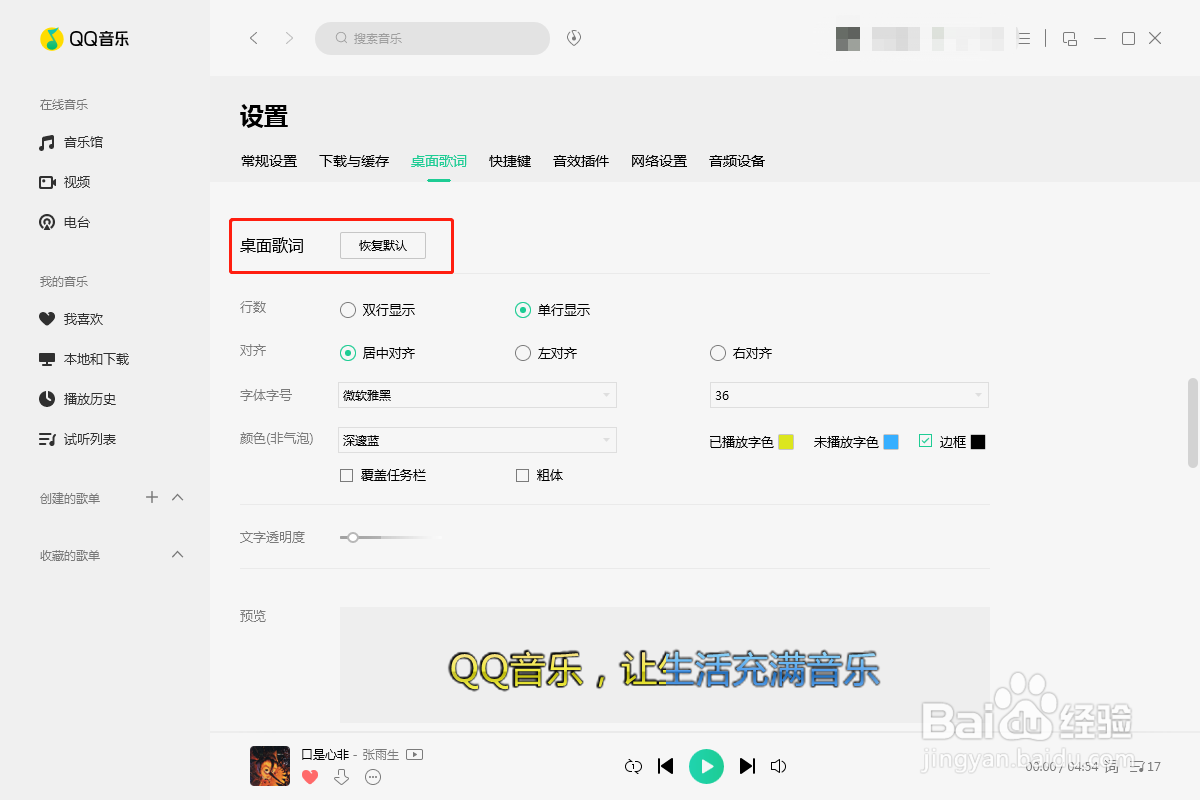Play the current song
Image resolution: width=1200 pixels, height=800 pixels.
click(x=706, y=766)
